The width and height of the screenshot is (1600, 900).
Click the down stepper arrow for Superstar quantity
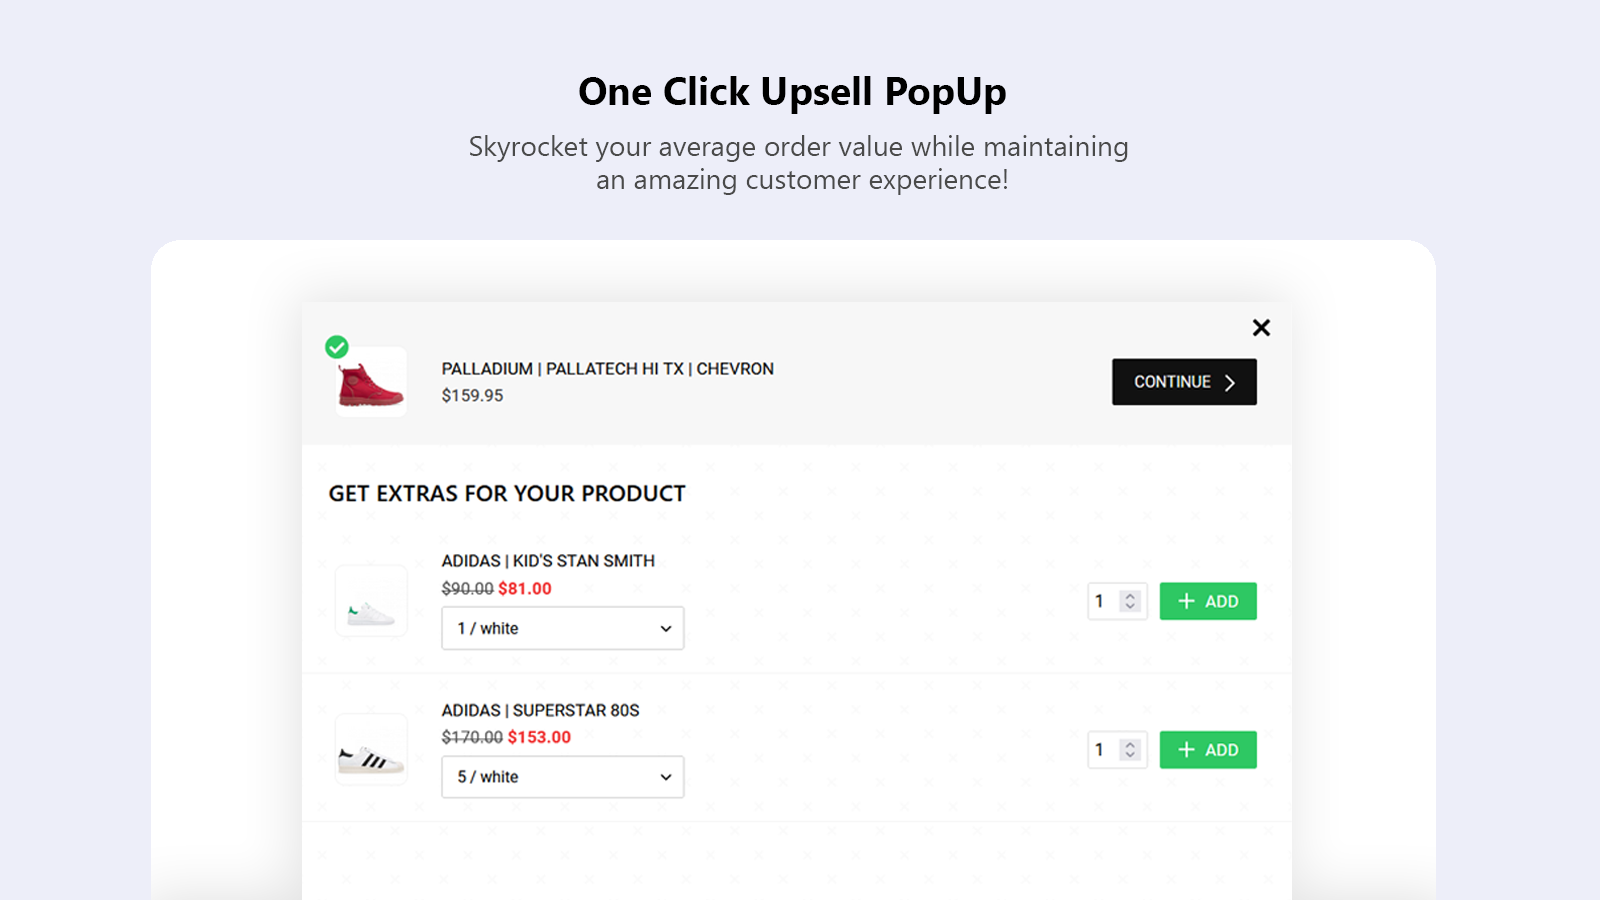(1130, 755)
